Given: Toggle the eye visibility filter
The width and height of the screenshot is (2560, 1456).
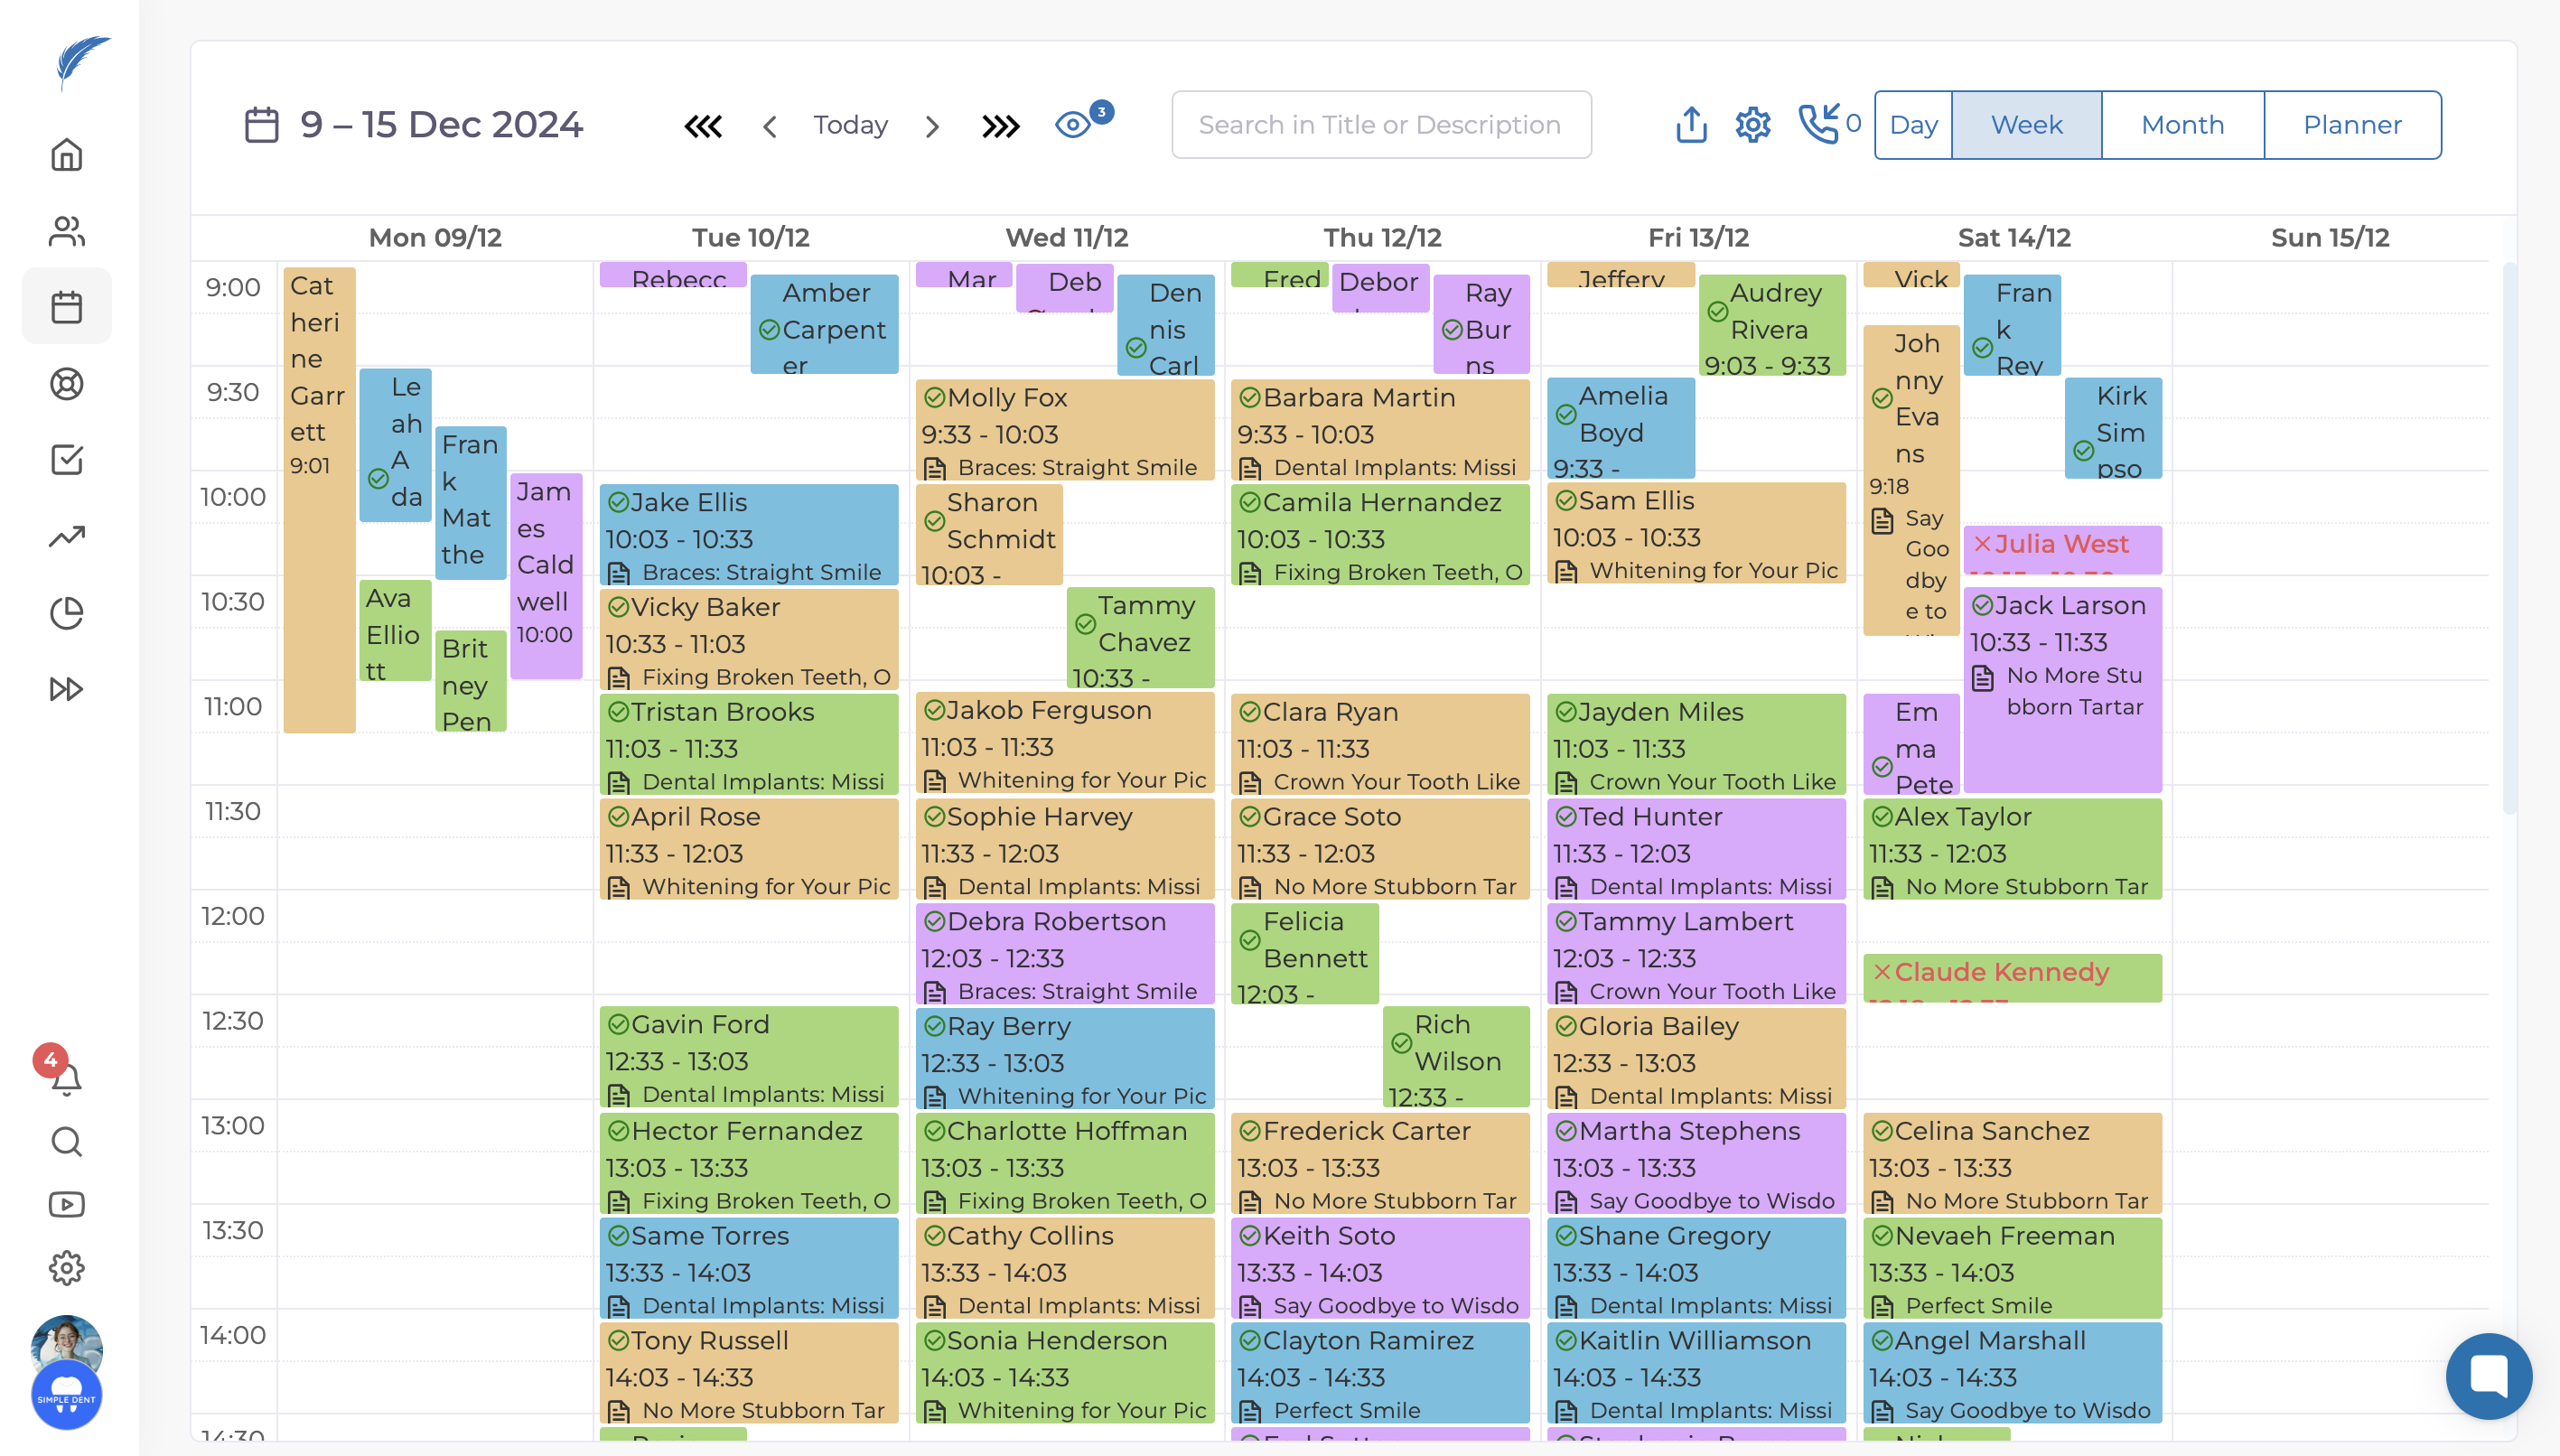Looking at the screenshot, I should pos(1073,125).
